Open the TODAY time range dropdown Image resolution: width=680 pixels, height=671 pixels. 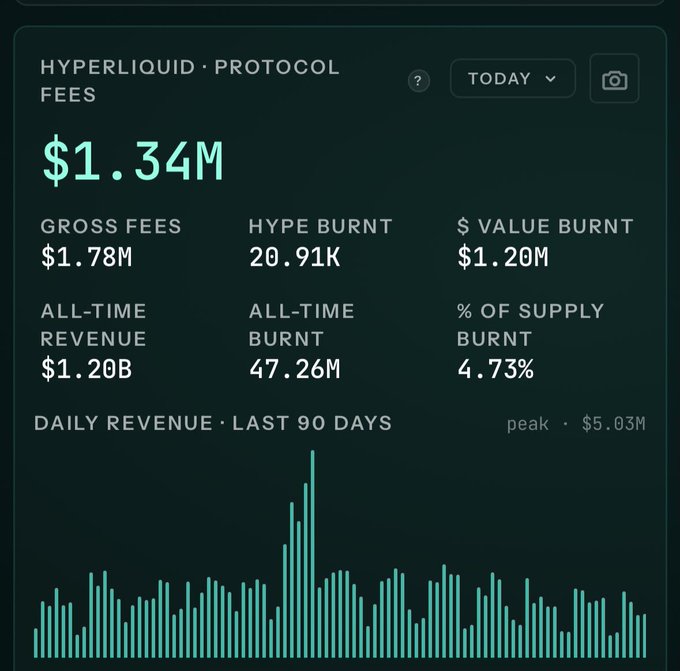pyautogui.click(x=513, y=79)
